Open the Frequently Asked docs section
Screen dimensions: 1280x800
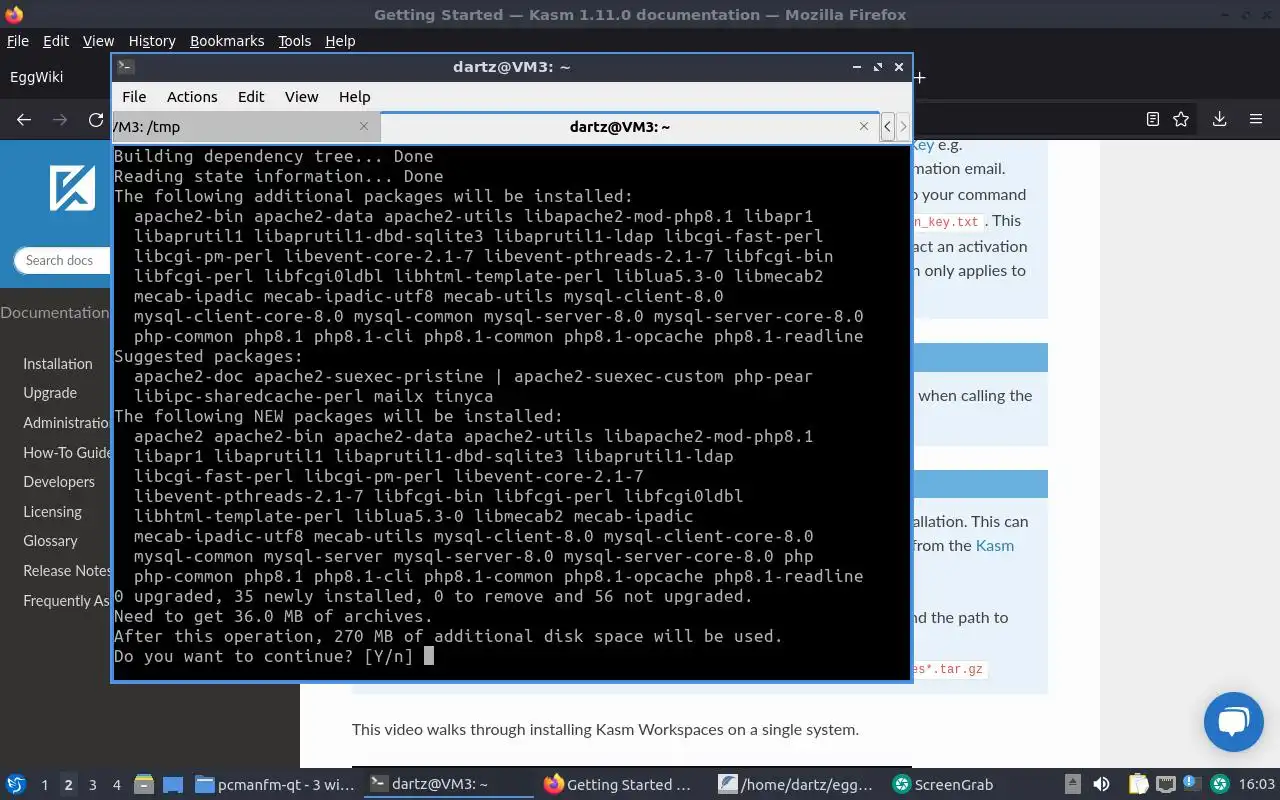pyautogui.click(x=66, y=600)
